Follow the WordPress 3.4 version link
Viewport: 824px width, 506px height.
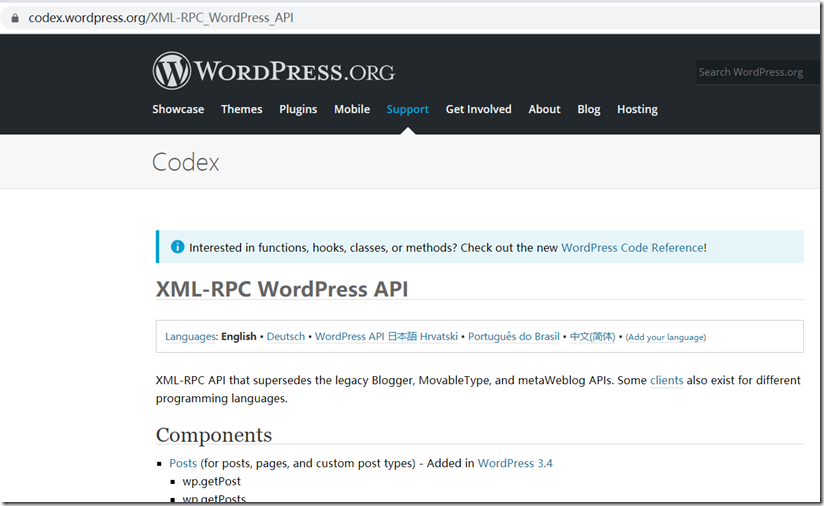coord(515,463)
